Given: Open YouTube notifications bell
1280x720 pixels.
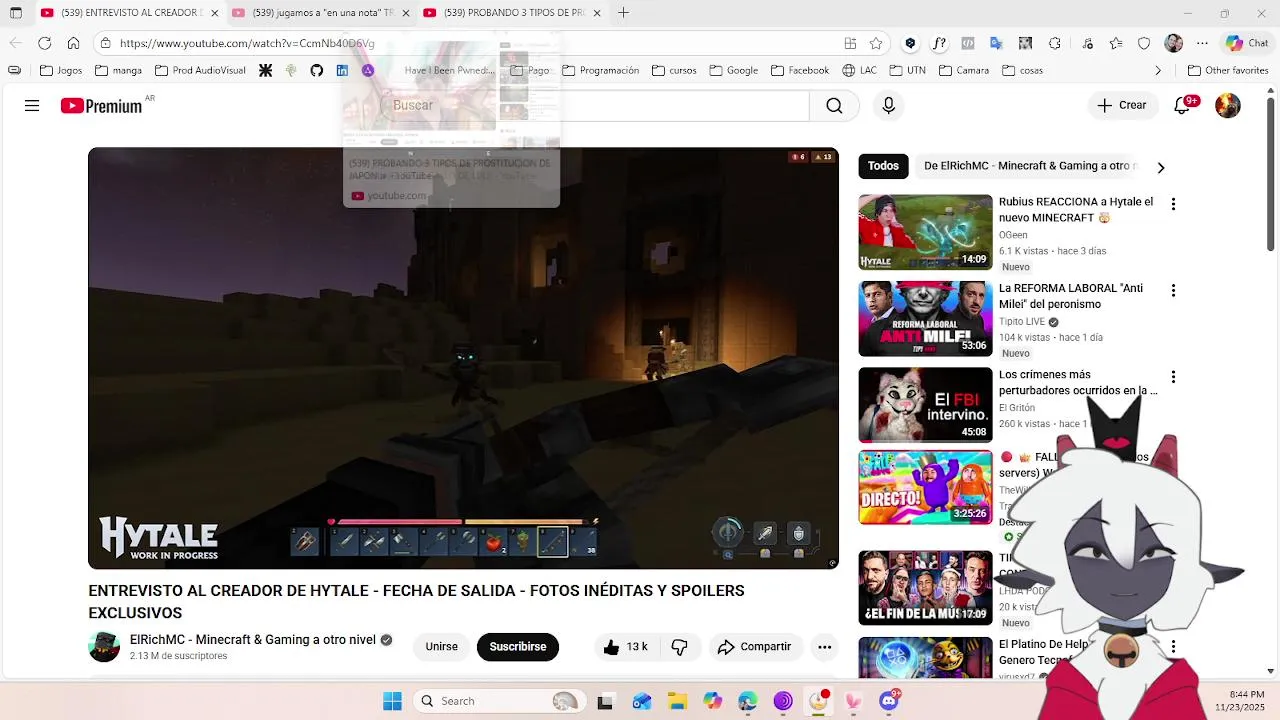Looking at the screenshot, I should pyautogui.click(x=1183, y=105).
